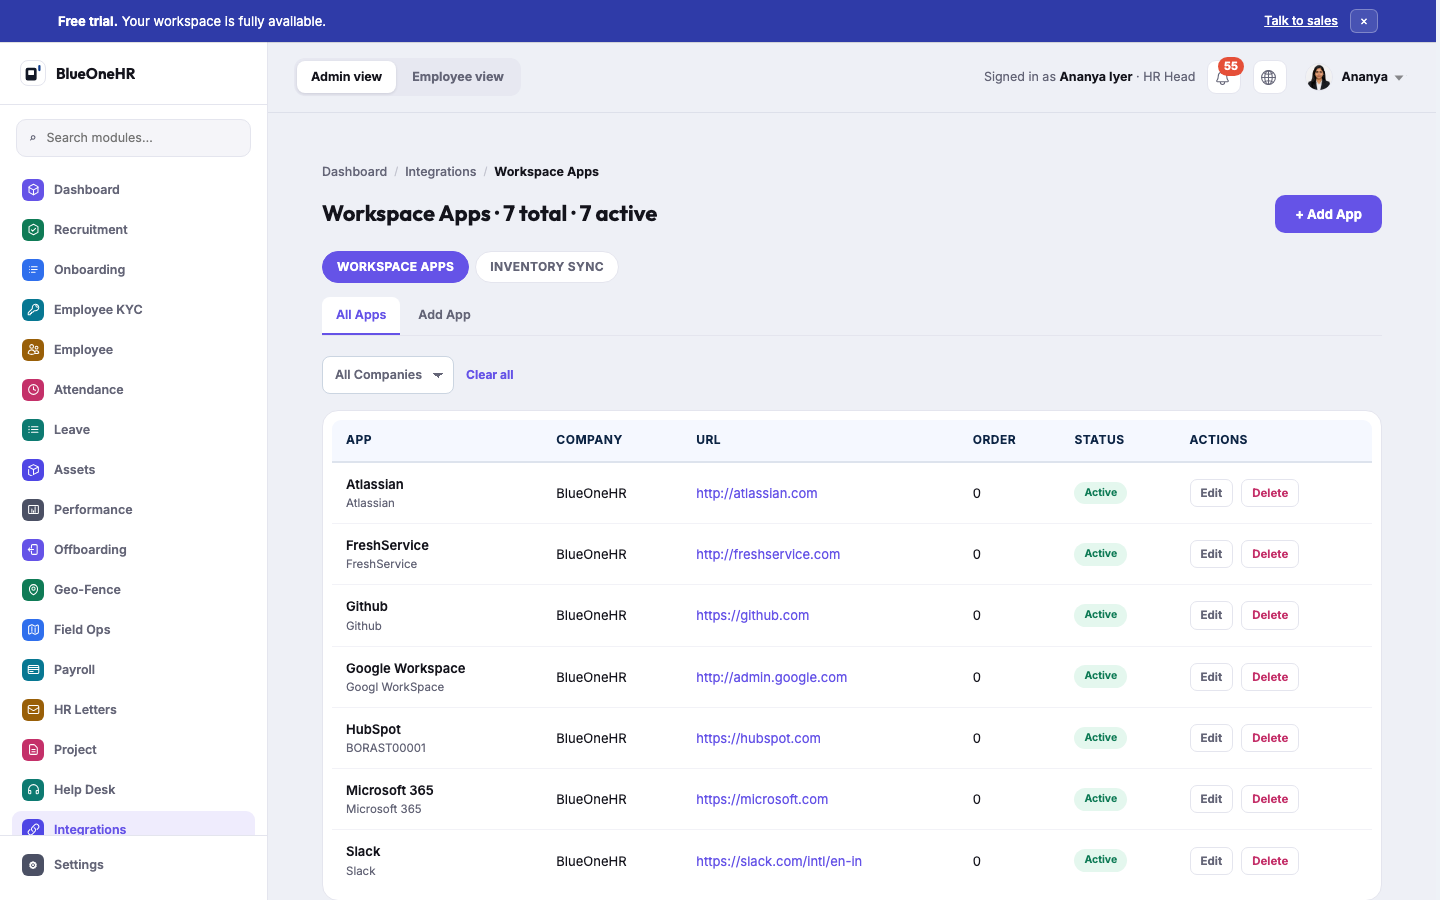This screenshot has height=900, width=1440.
Task: Open the Assets box icon
Action: pos(33,469)
